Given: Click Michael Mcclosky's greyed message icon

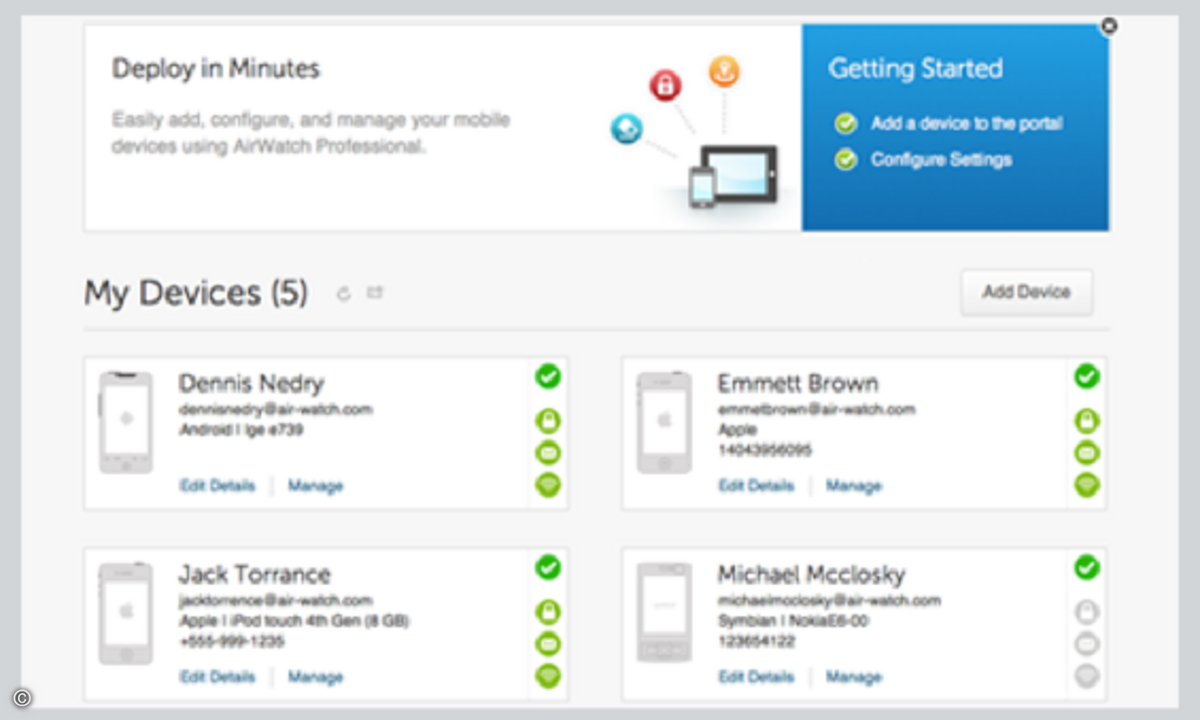Looking at the screenshot, I should tap(1087, 644).
